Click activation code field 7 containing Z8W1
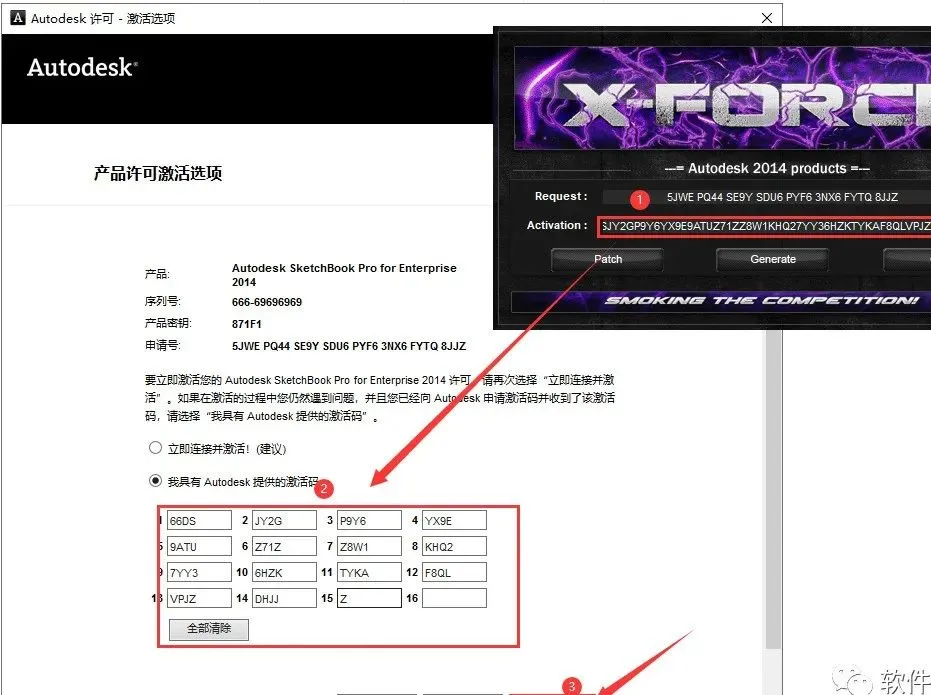 point(369,546)
